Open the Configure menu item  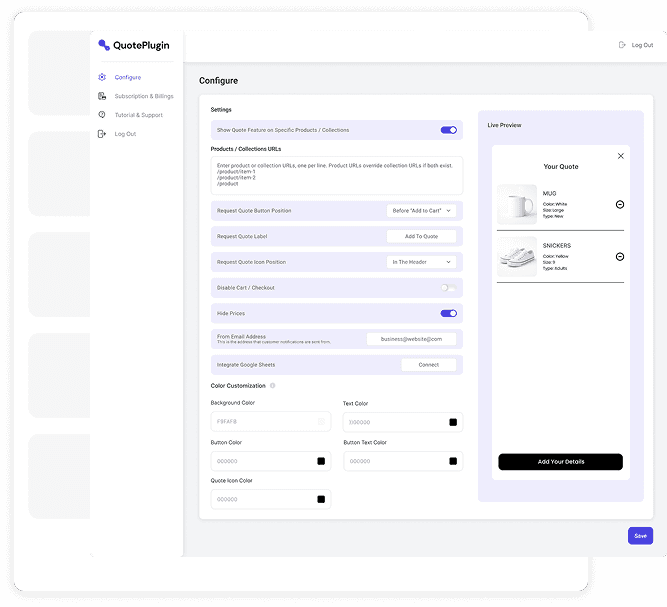tap(128, 77)
